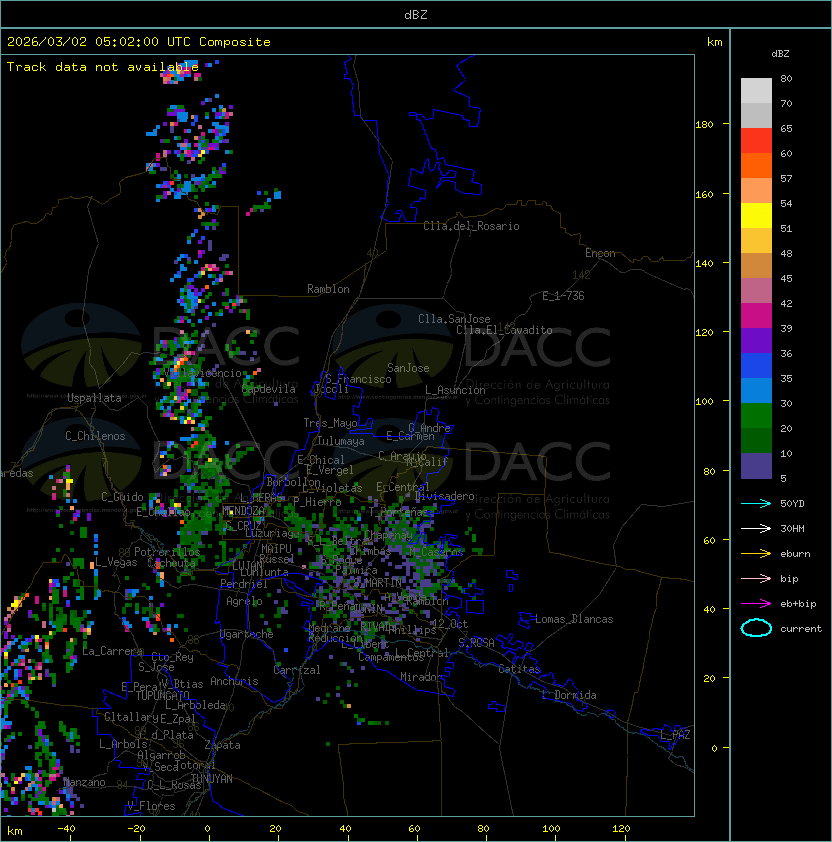Click the 'Catitas' place label
The image size is (832, 842).
pos(519,669)
